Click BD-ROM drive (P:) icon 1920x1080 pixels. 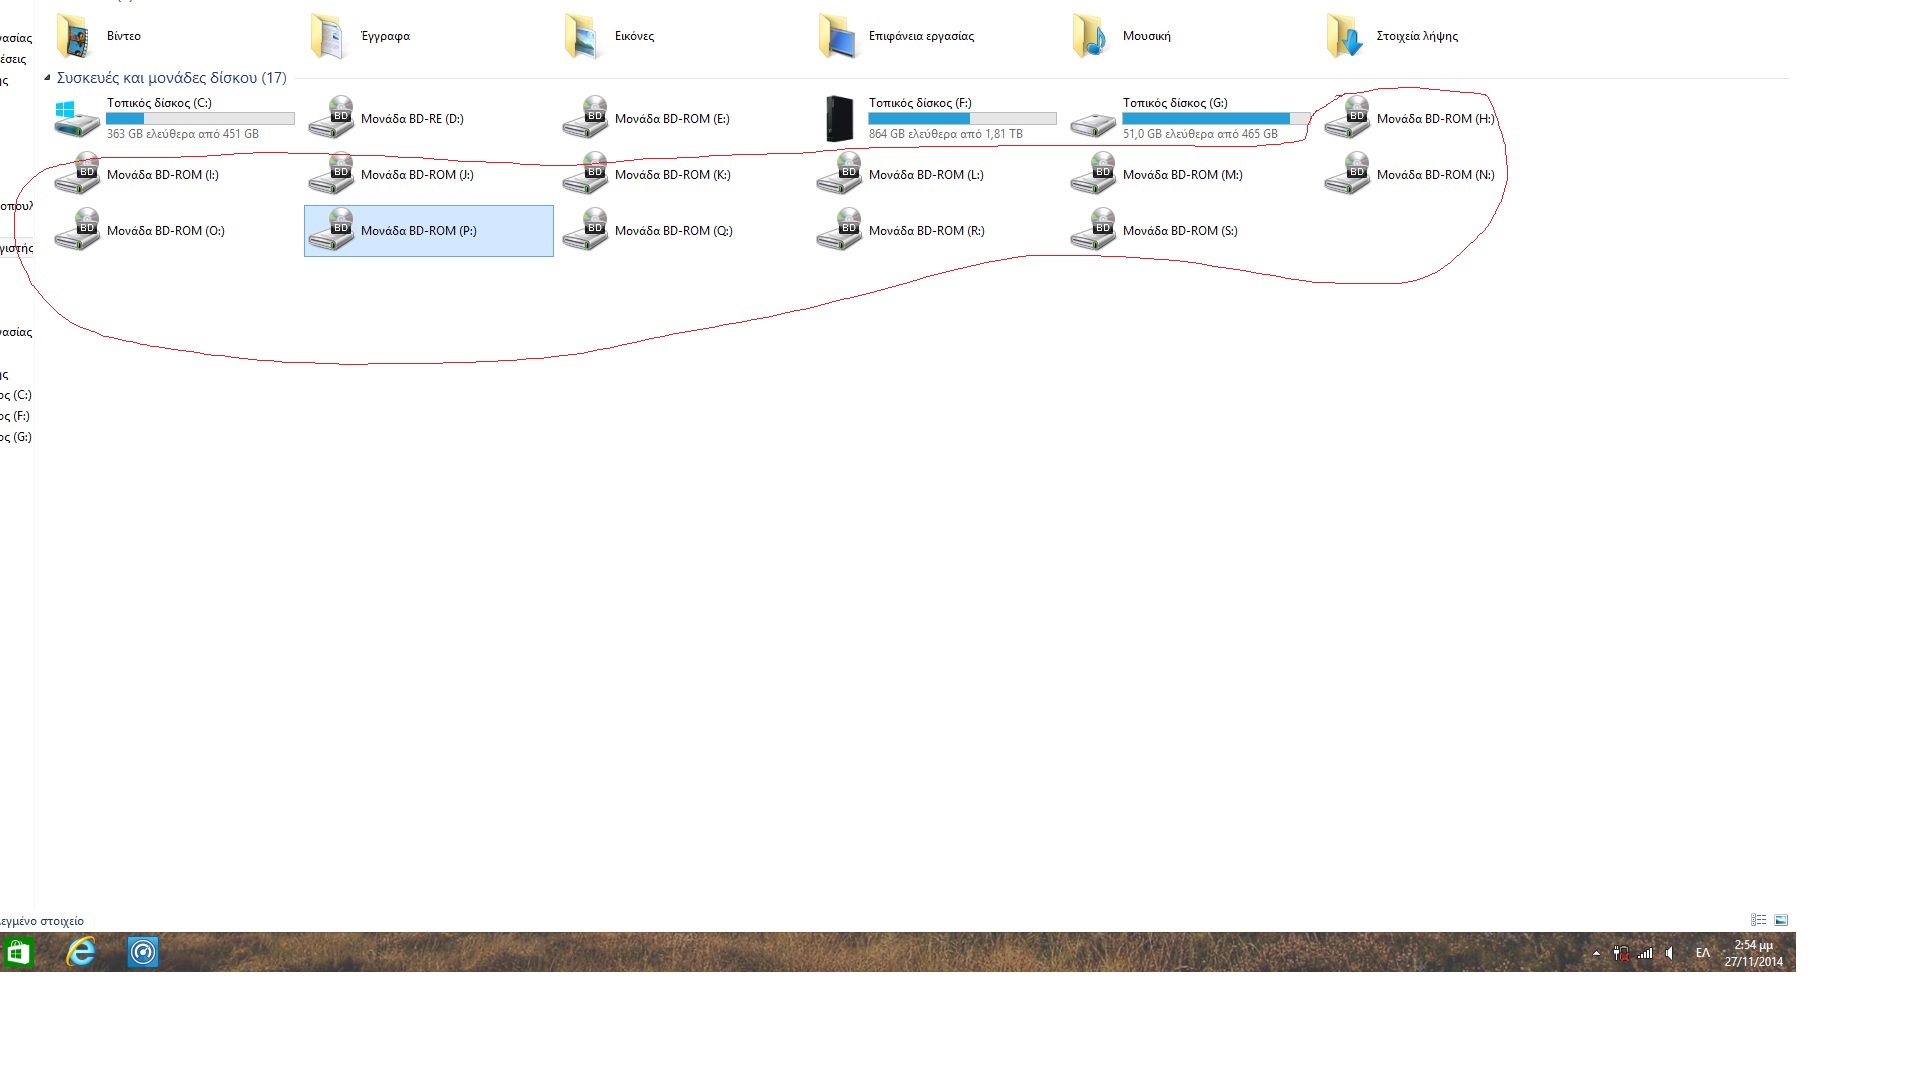click(331, 230)
